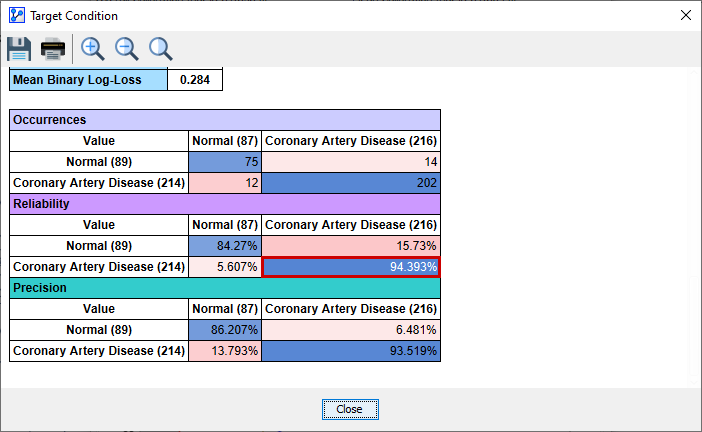Click Coronary Artery Disease (216) header in Reliability
Screen dimensions: 702x432
[x=351, y=225]
